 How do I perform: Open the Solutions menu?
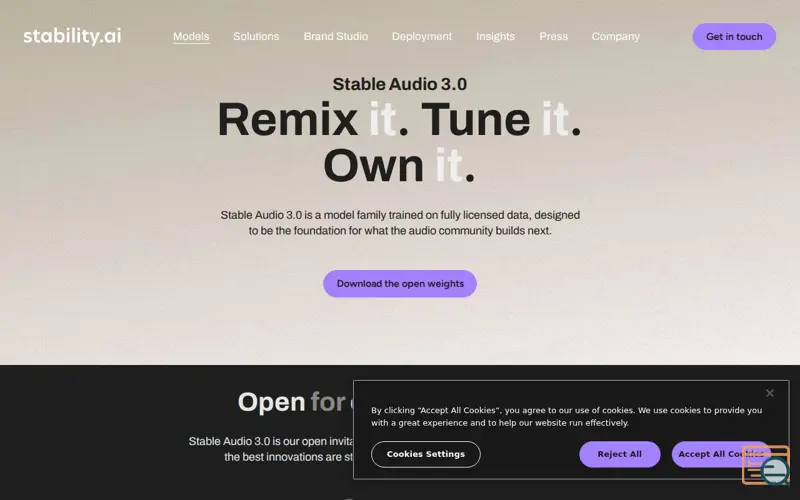pyautogui.click(x=256, y=36)
